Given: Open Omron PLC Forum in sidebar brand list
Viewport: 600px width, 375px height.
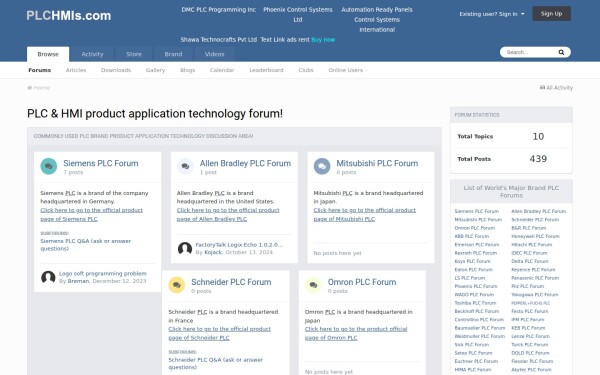Looking at the screenshot, I should 474,228.
